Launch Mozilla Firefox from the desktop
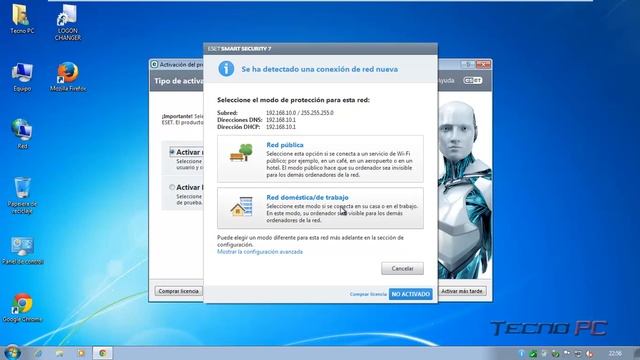640x360 pixels. [x=68, y=77]
